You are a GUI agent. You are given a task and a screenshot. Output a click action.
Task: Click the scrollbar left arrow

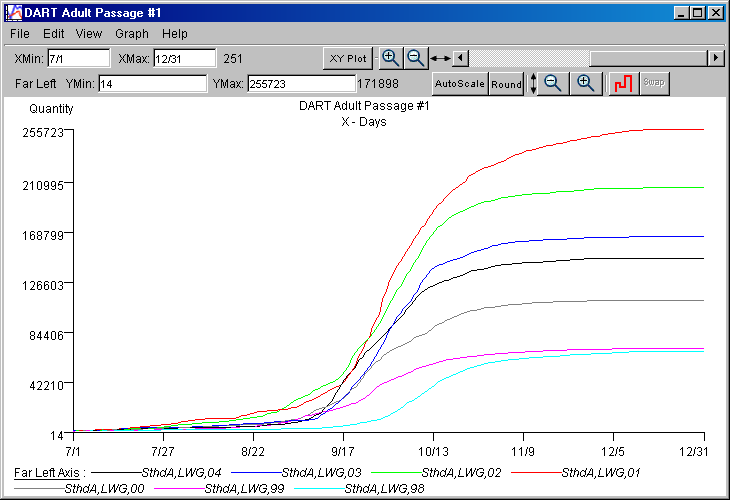click(x=460, y=58)
